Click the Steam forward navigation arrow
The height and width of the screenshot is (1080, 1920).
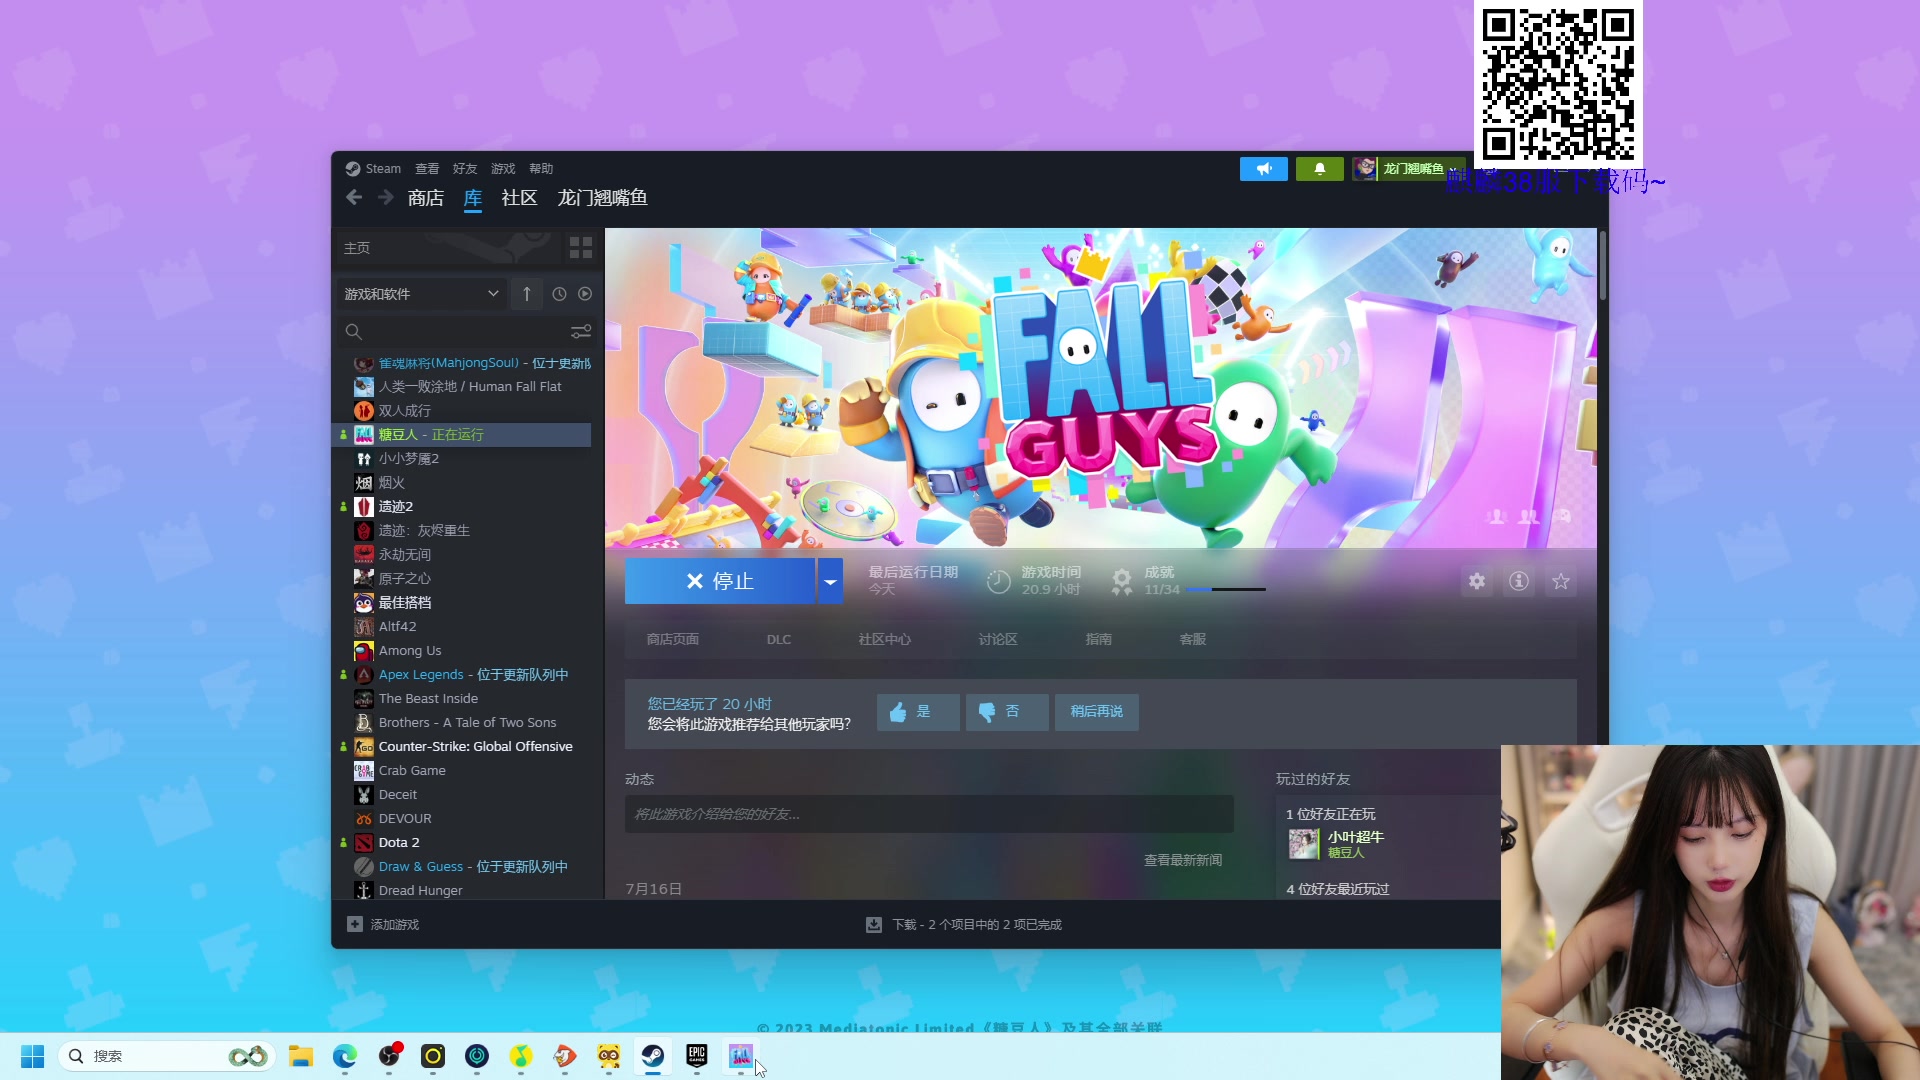pyautogui.click(x=385, y=198)
